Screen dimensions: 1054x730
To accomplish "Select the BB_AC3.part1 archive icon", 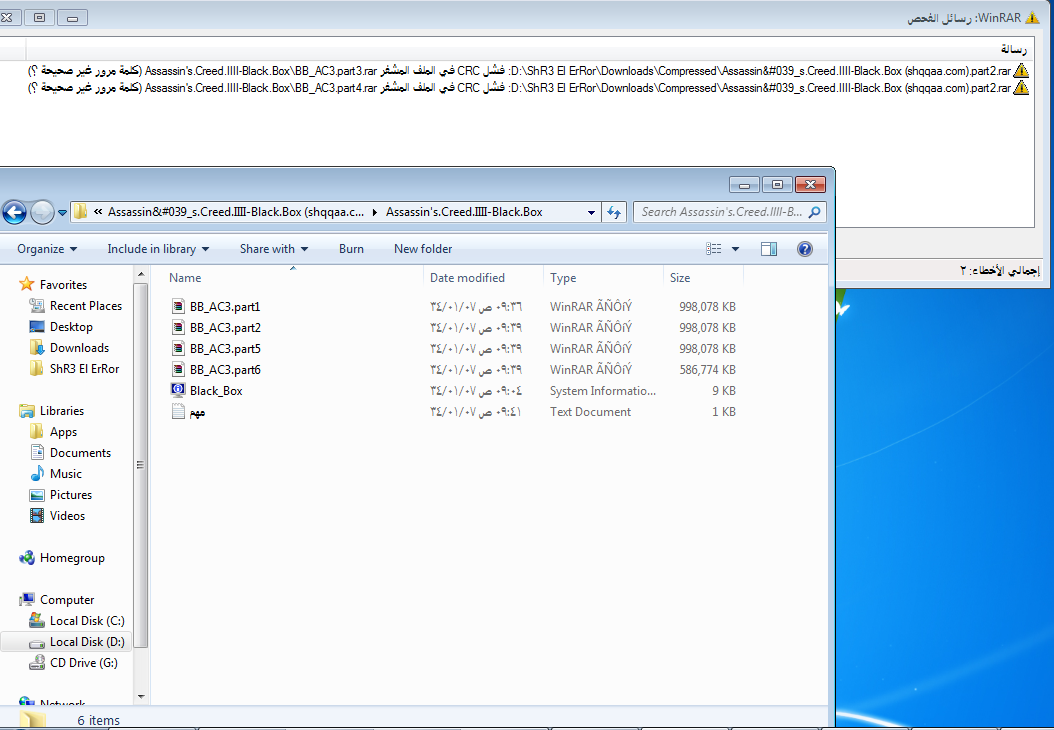I will (x=177, y=307).
